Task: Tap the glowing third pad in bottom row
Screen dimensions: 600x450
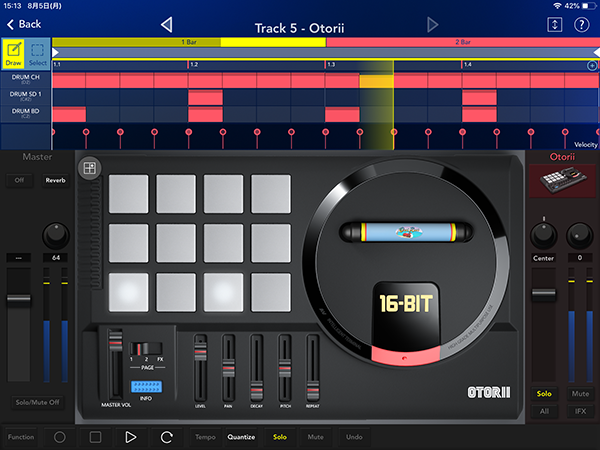Action: click(223, 292)
